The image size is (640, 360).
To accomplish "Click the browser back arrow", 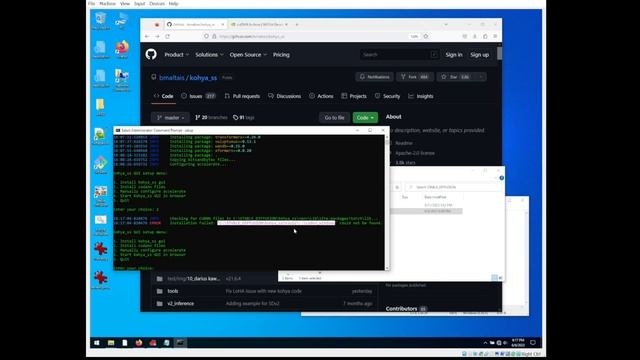I will [x=147, y=36].
